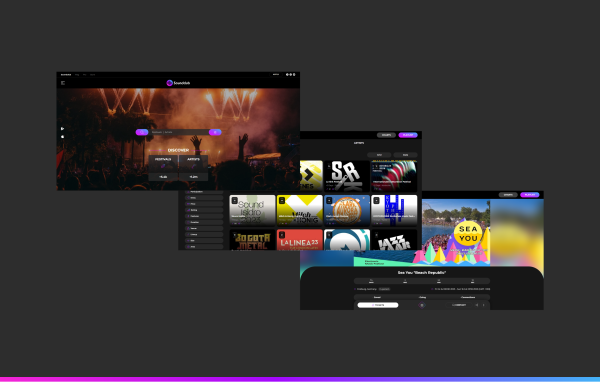Screen dimensions: 600x388
Task: Click the white Tickets button
Action: point(378,305)
